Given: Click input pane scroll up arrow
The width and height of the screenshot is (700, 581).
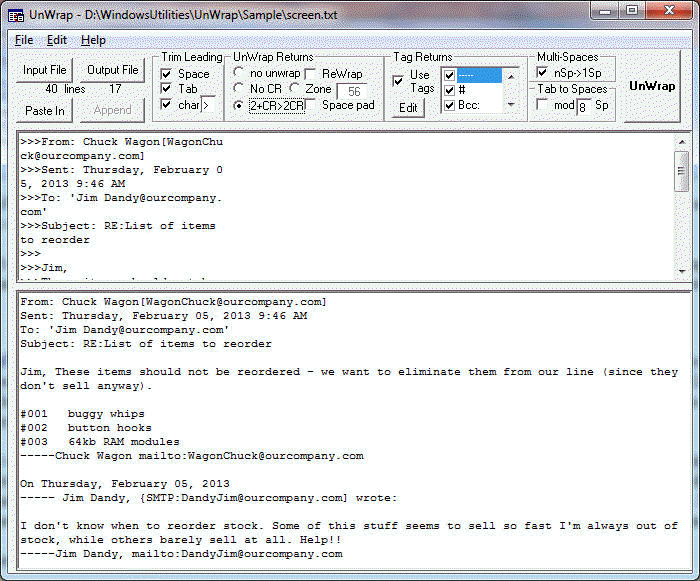Looking at the screenshot, I should 682,142.
